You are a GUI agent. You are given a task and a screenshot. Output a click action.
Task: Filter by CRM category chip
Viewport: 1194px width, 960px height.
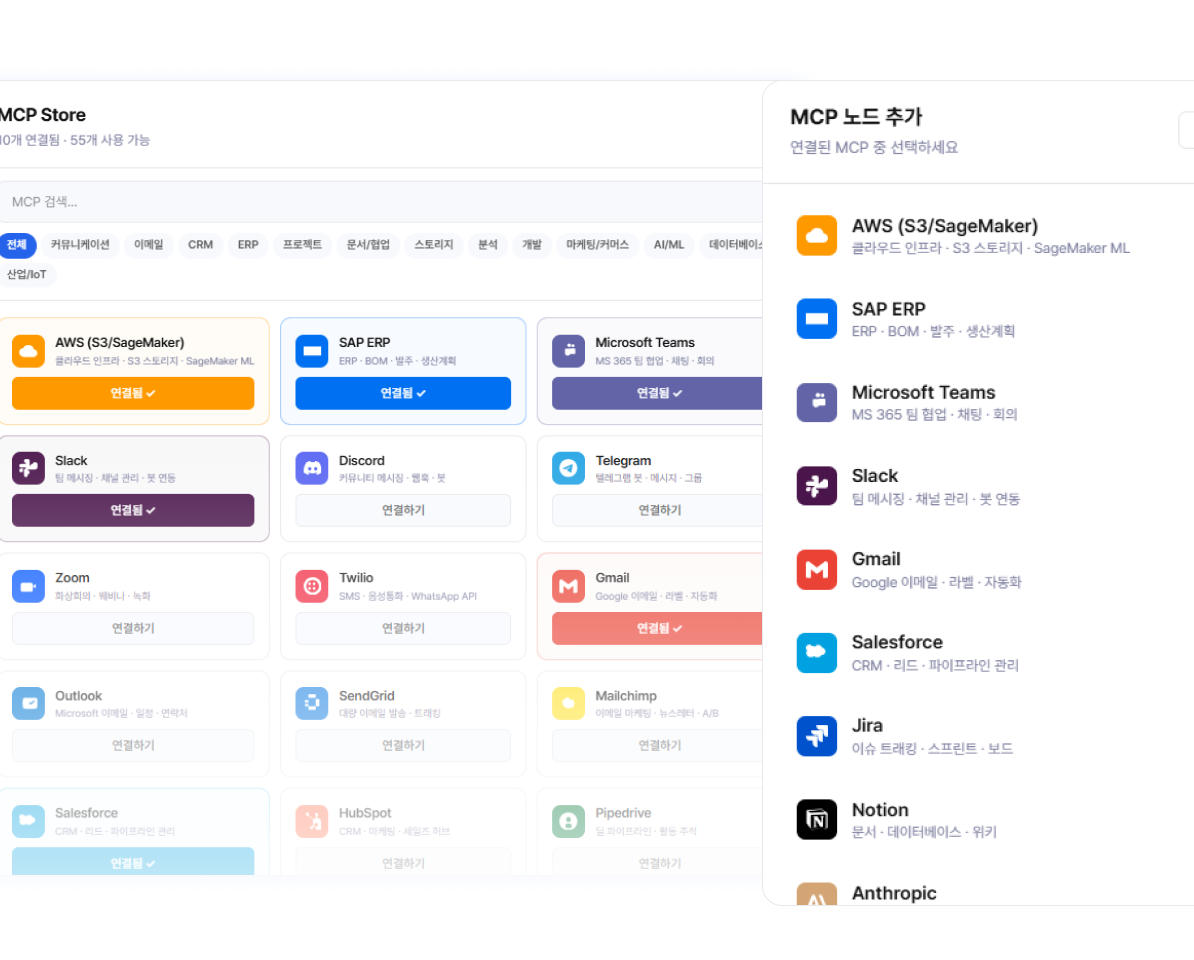(200, 244)
